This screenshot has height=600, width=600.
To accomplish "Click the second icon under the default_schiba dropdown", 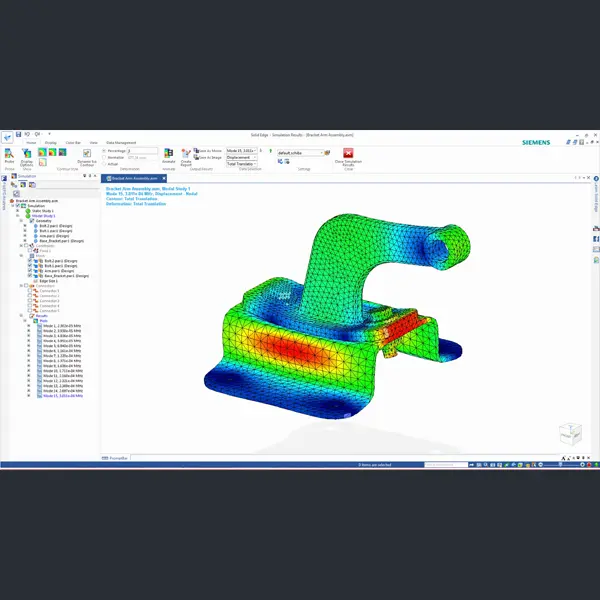I will (287, 161).
